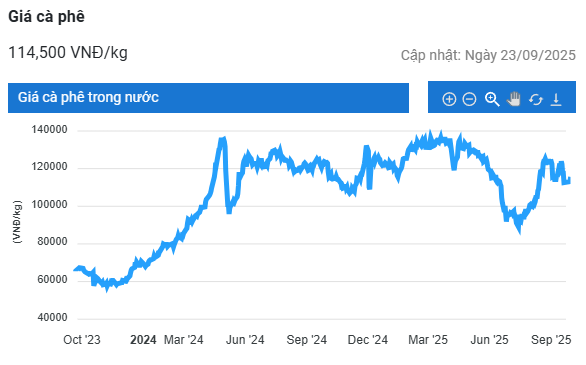Reset chart zoom with refresh icon
586x365 pixels.
click(536, 99)
